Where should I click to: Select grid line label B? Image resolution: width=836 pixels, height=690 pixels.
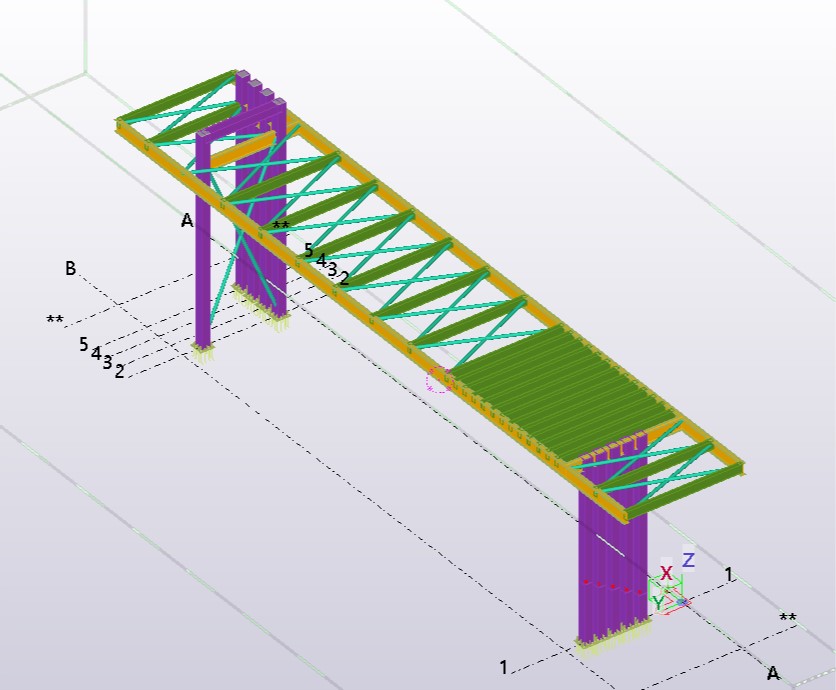[x=71, y=268]
